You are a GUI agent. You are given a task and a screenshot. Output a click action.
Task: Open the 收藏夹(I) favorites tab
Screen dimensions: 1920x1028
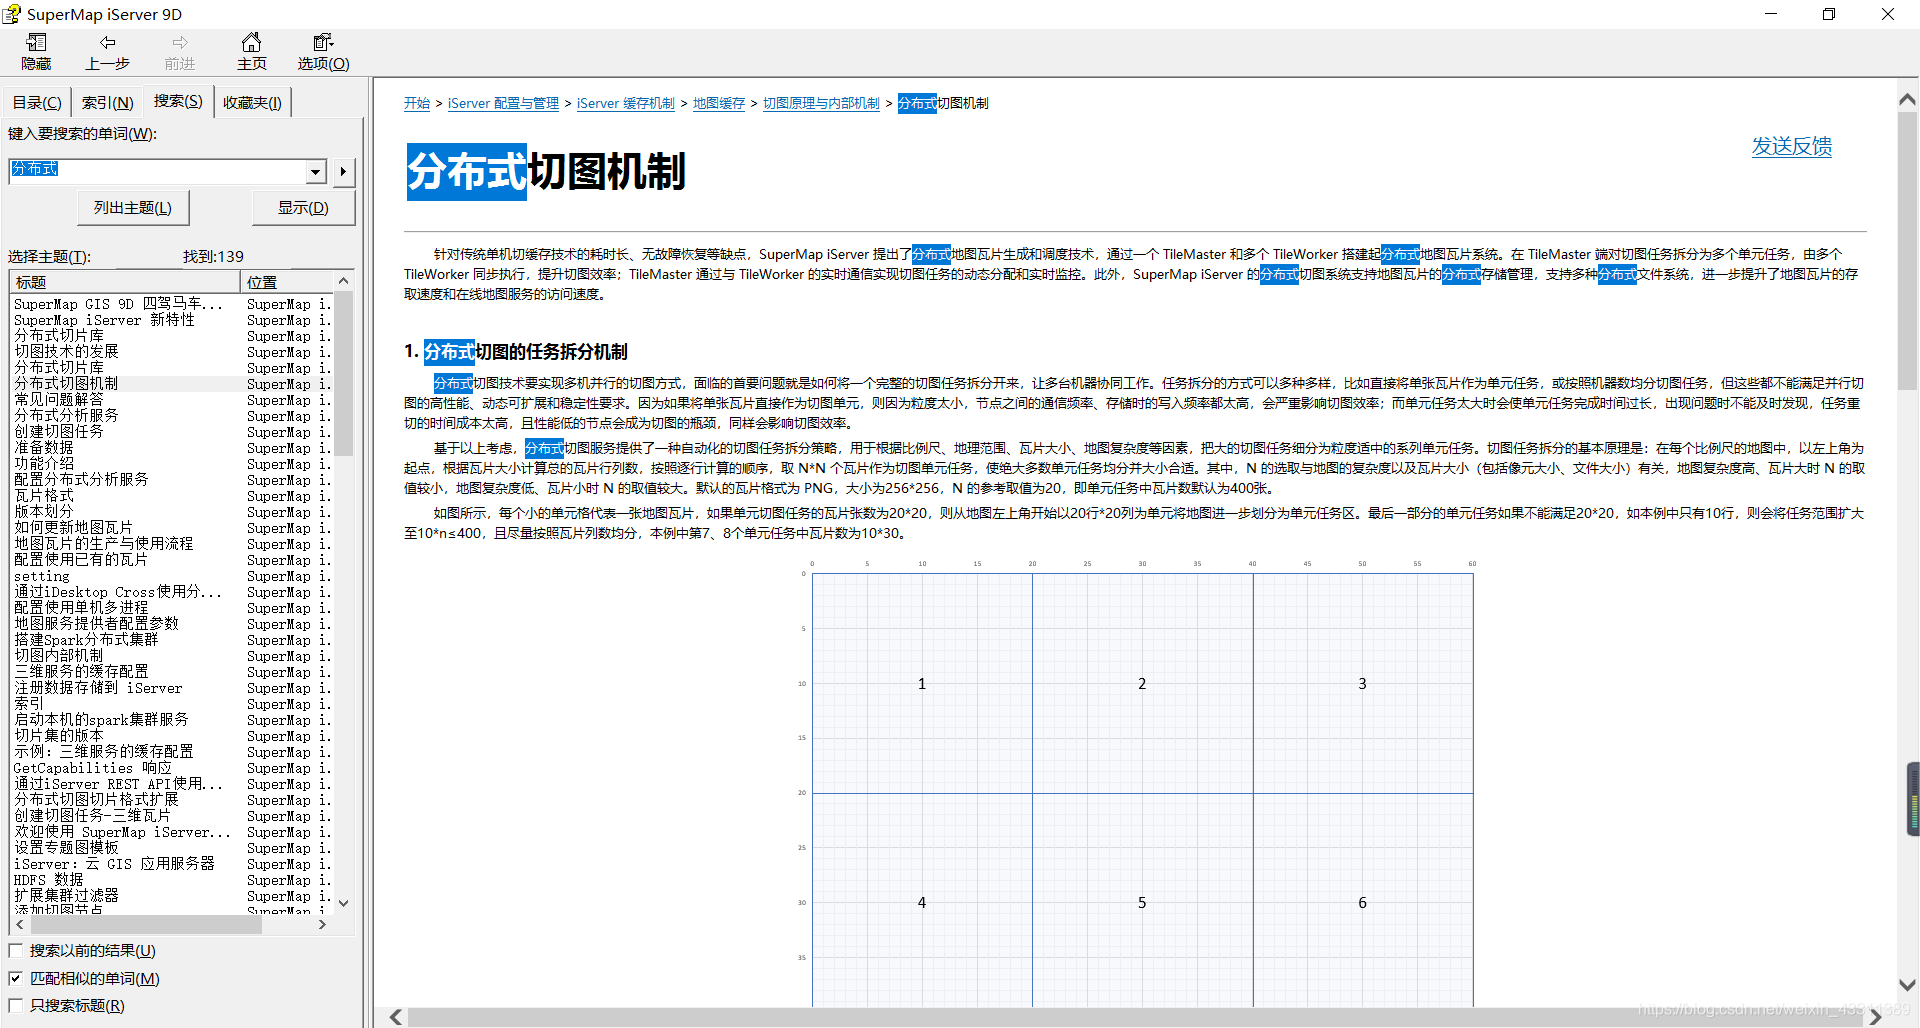tap(252, 102)
